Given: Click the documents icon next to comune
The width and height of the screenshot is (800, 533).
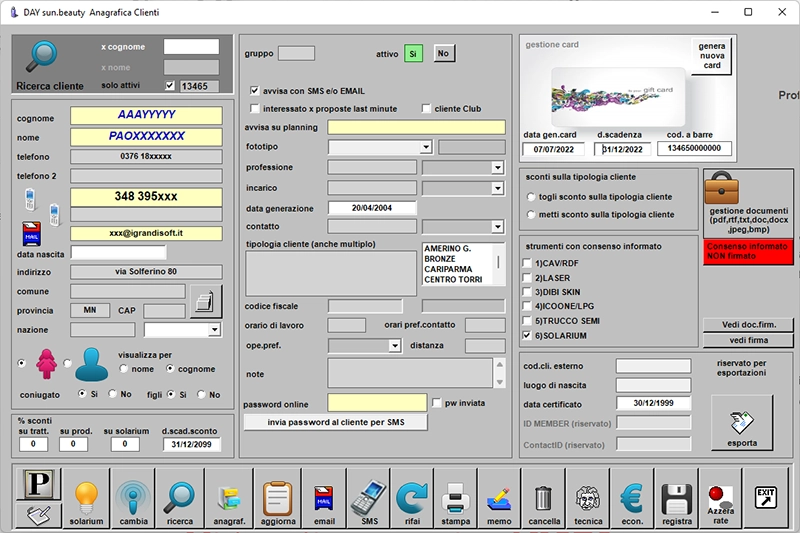Looking at the screenshot, I should coord(206,301).
